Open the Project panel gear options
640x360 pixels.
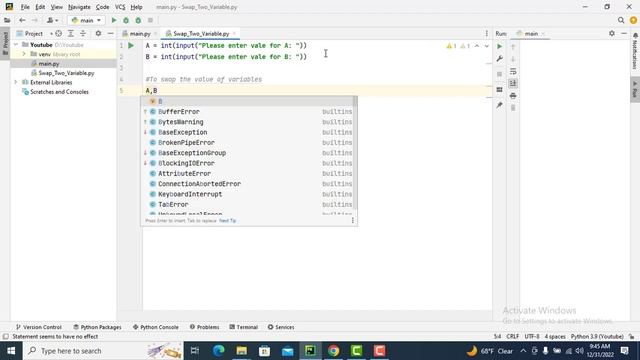[98, 33]
